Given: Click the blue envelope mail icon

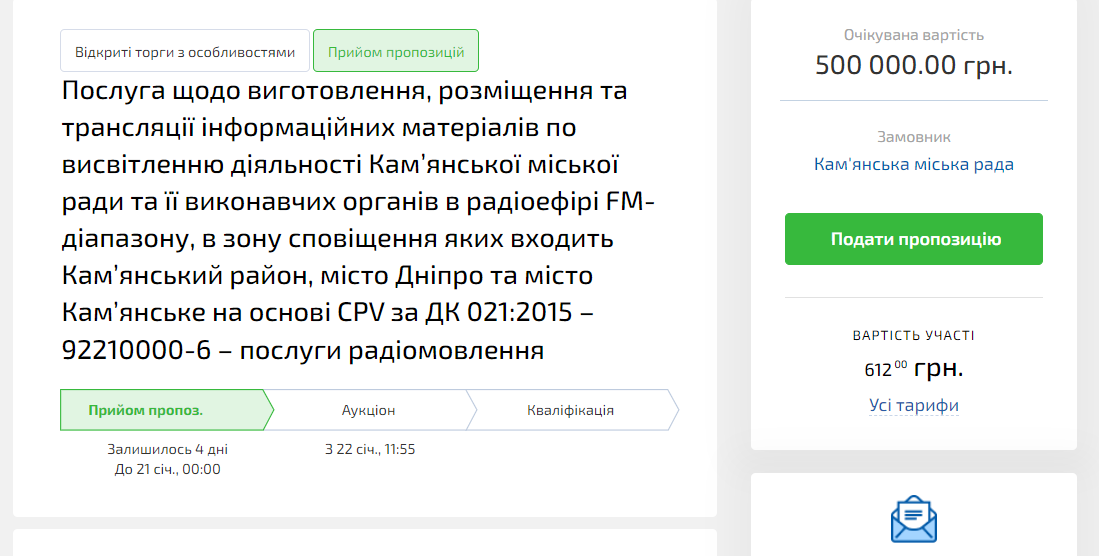Looking at the screenshot, I should [913, 520].
